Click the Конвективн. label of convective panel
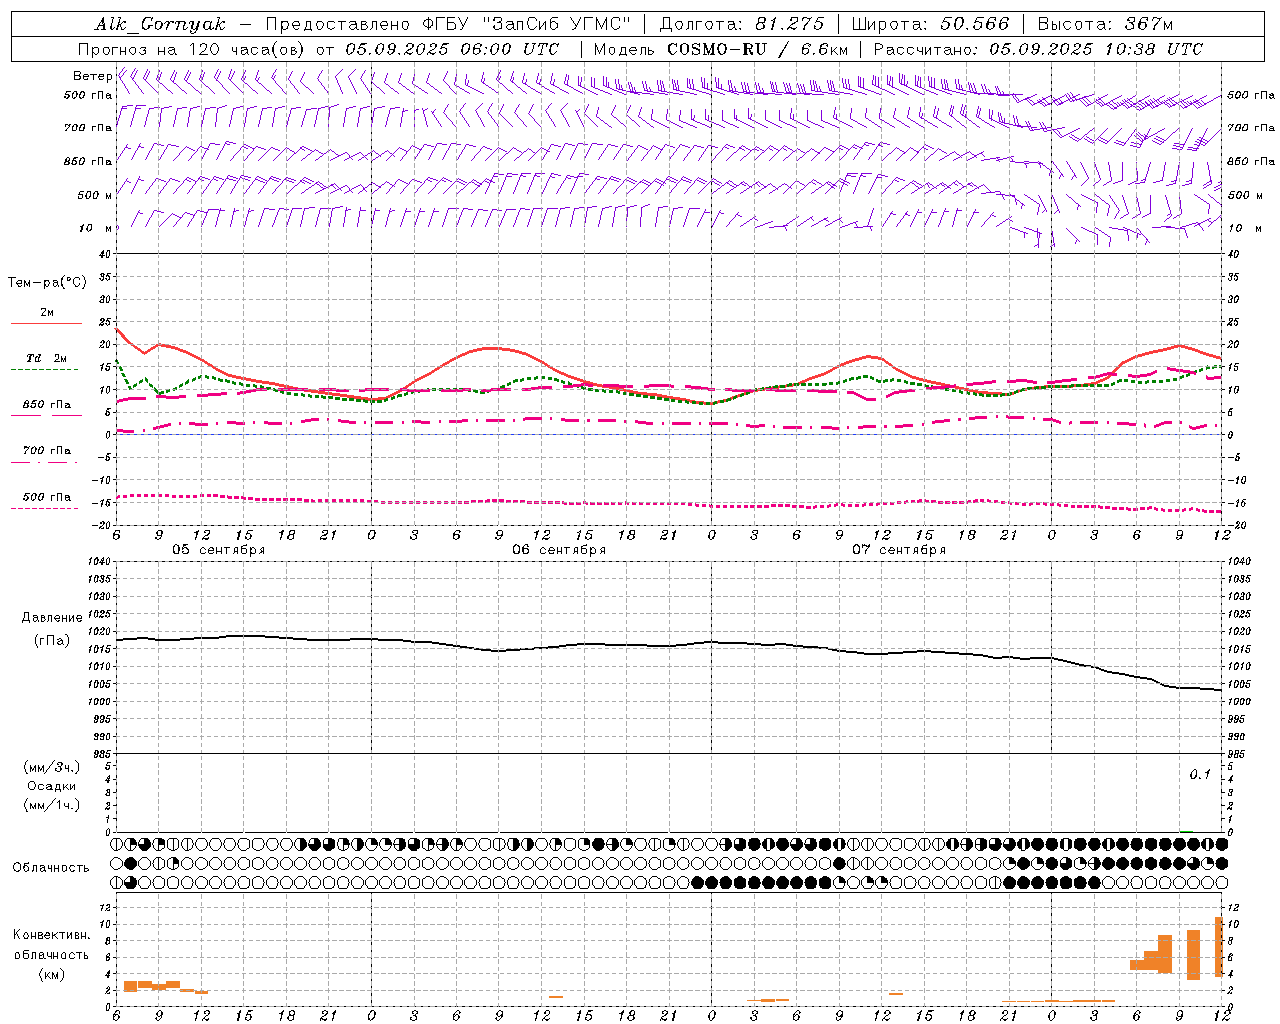This screenshot has width=1280, height=1024. coord(52,935)
